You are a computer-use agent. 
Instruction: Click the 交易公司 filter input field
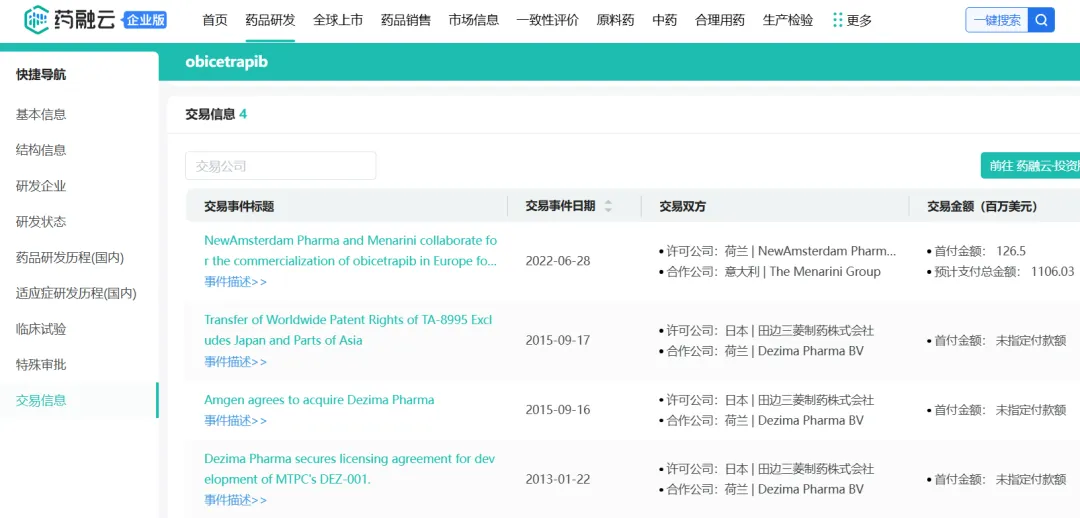(280, 166)
